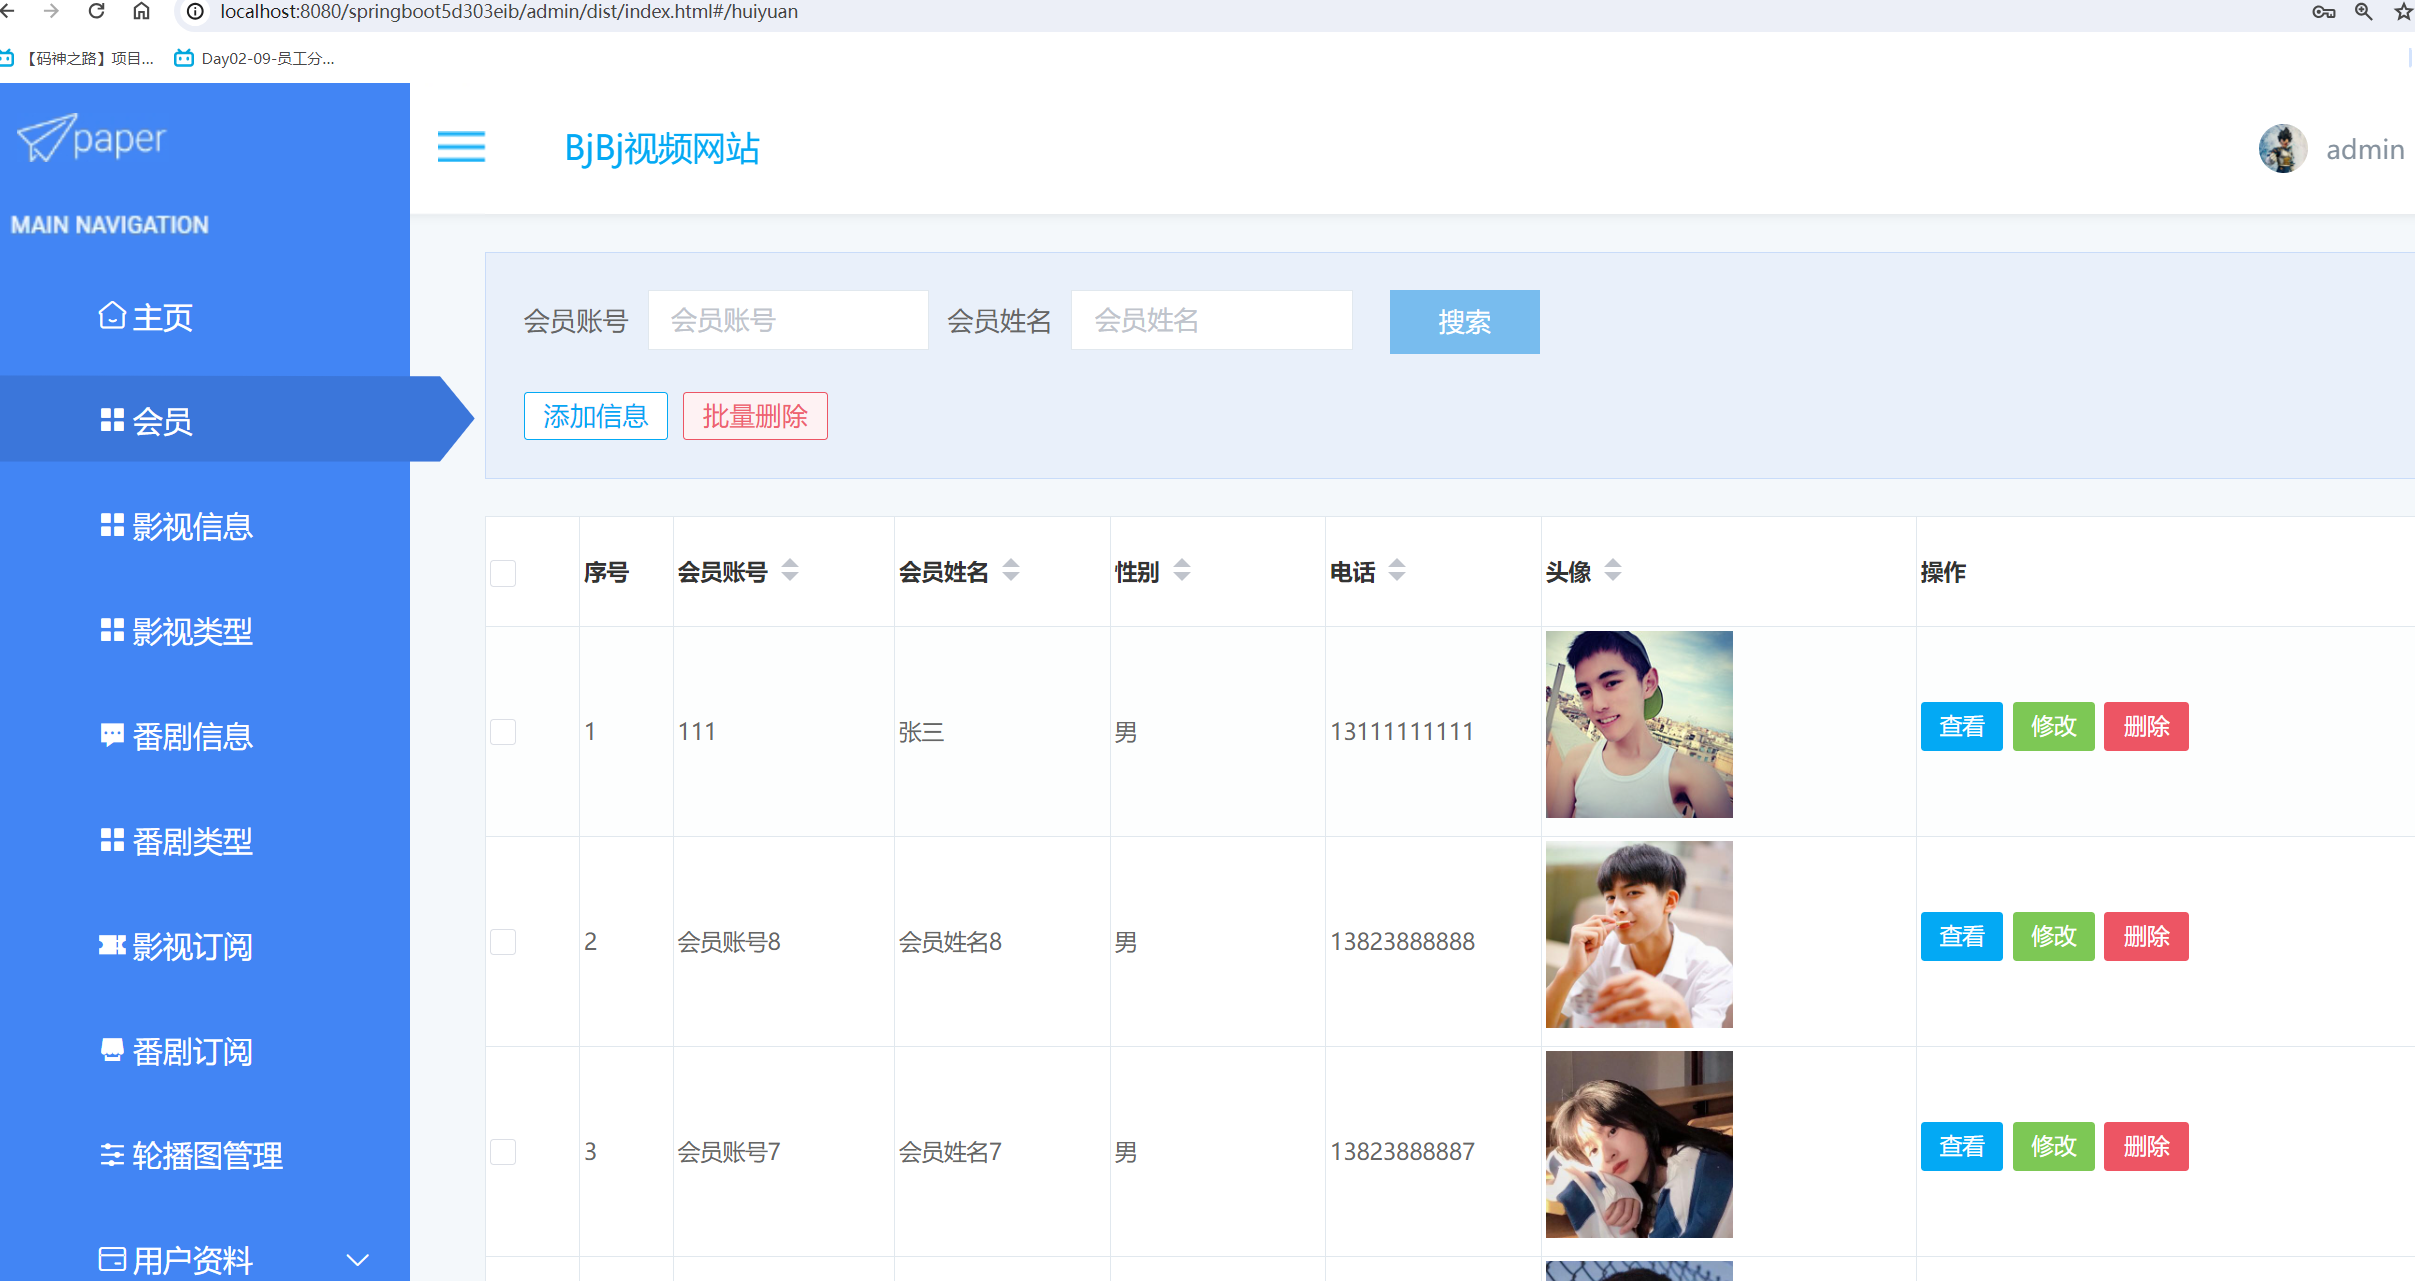Expand the 用户资料 menu chevron

pyautogui.click(x=357, y=1260)
